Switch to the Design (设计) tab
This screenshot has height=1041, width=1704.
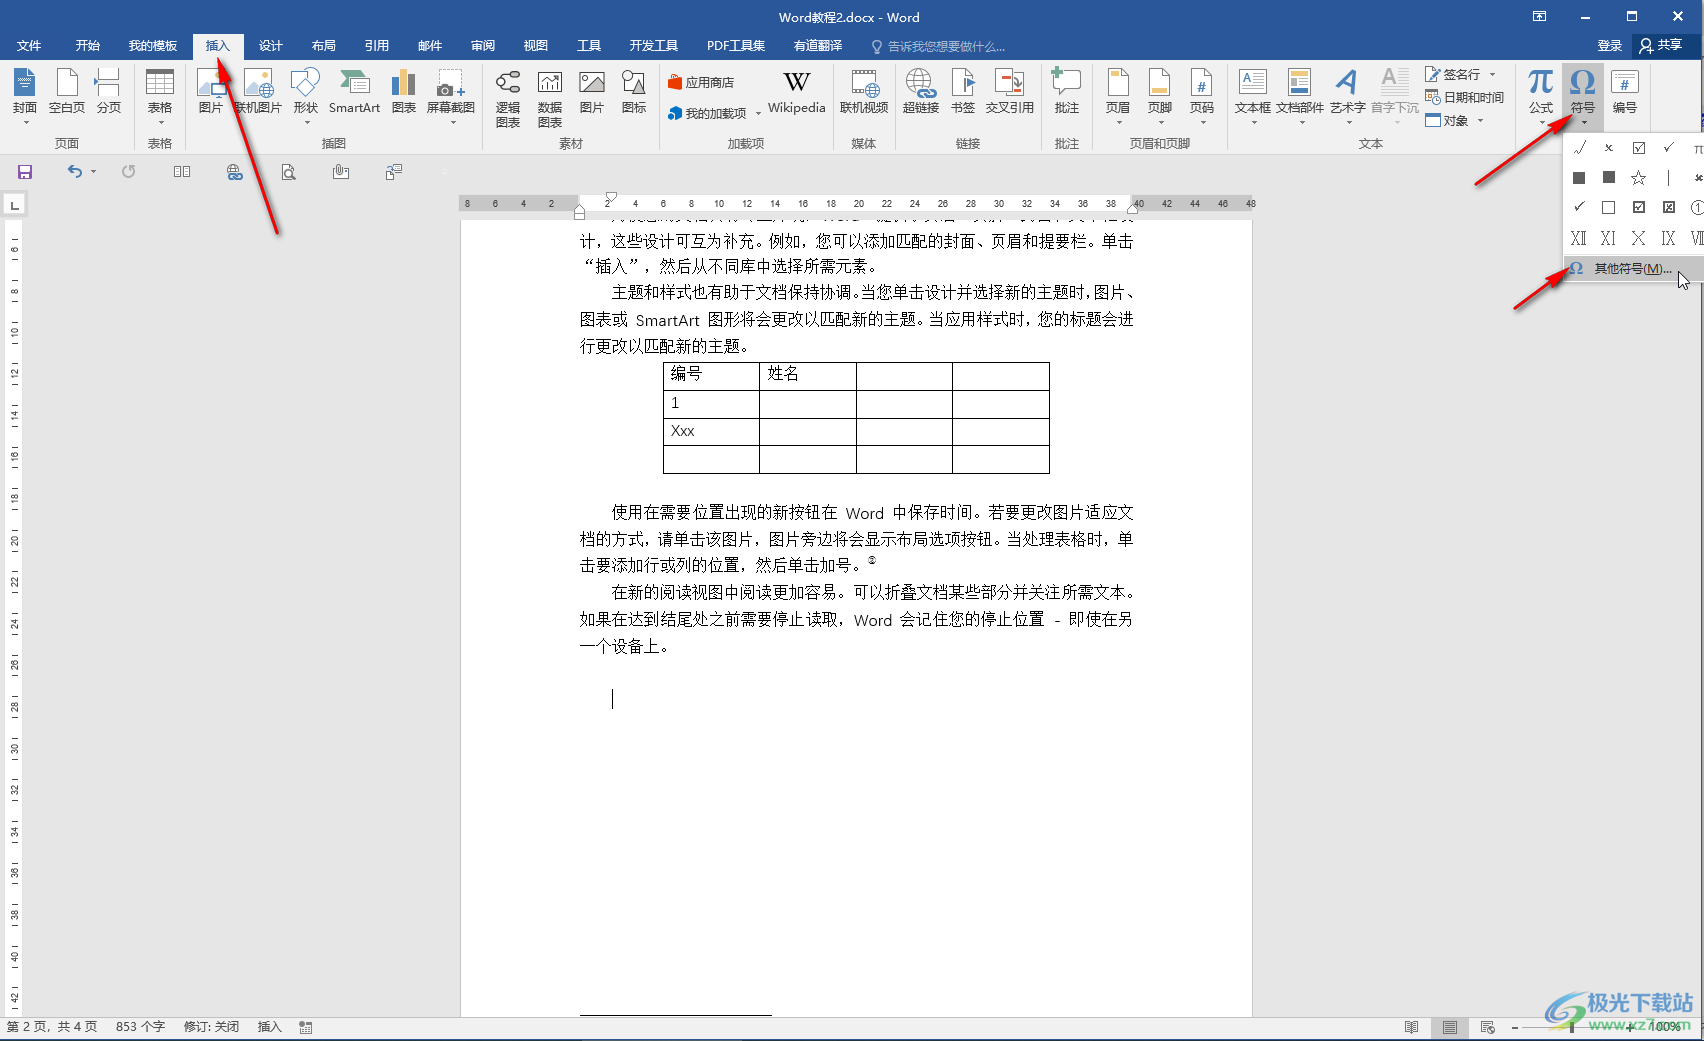(x=270, y=46)
